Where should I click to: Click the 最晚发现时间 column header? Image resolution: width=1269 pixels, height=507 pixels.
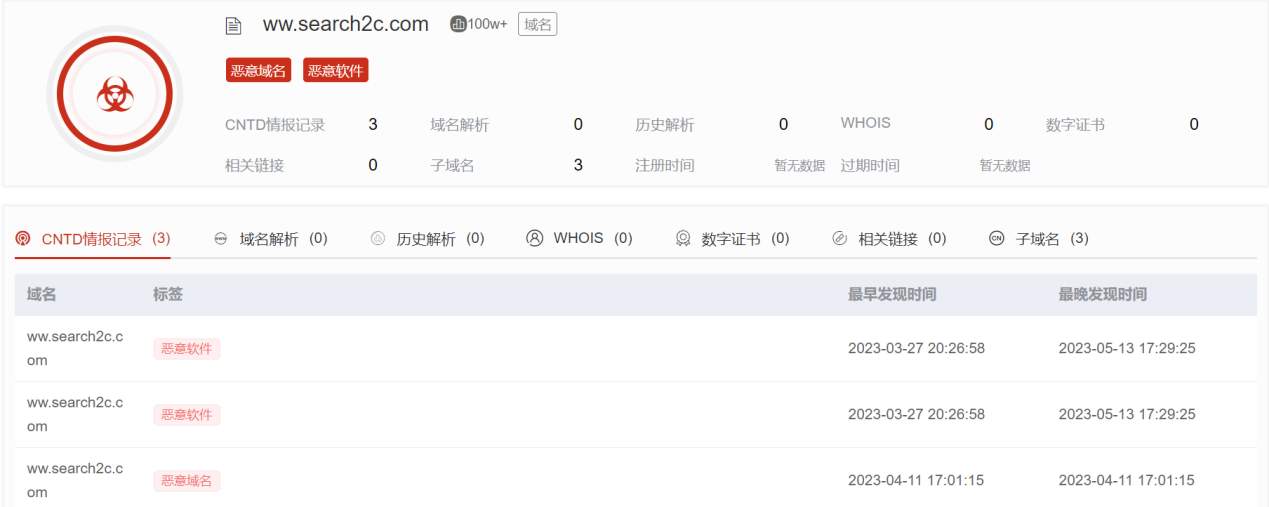[x=1102, y=295]
